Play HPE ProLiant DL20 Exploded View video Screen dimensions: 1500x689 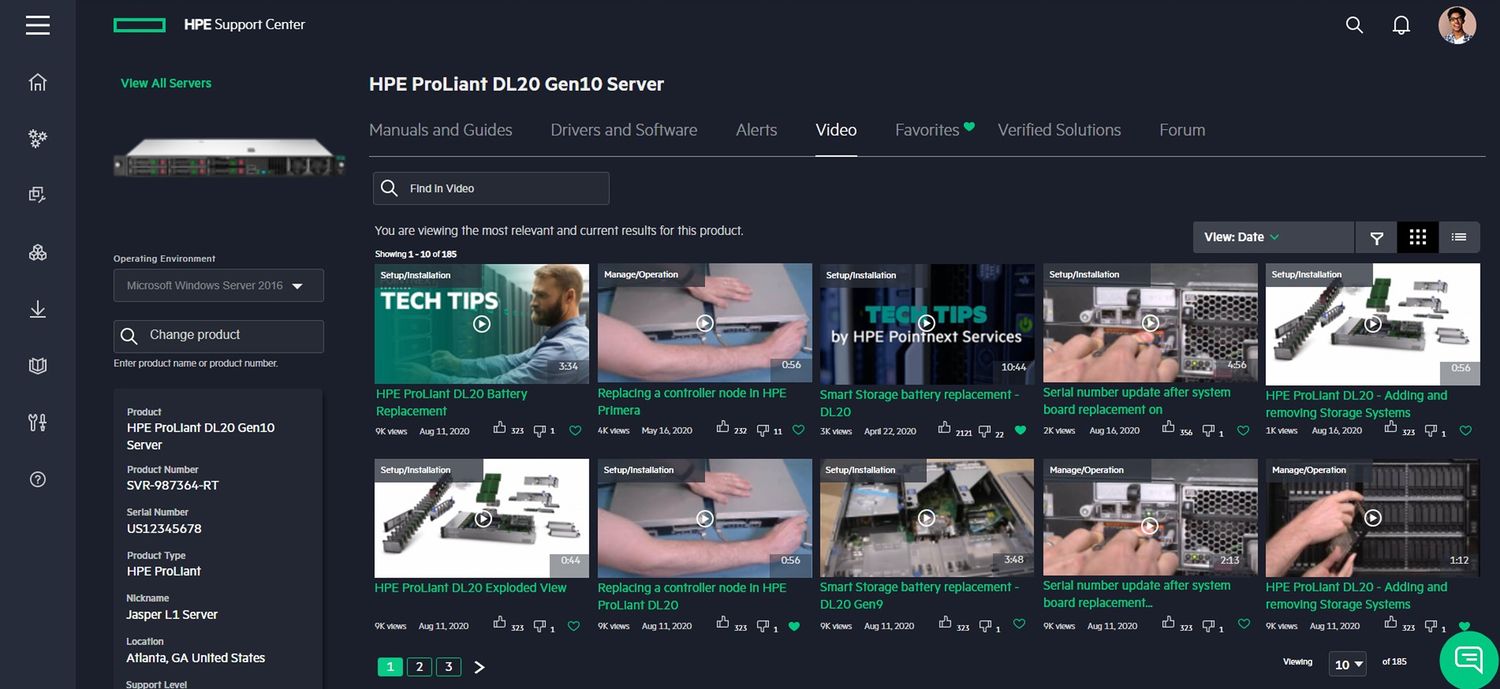tap(483, 518)
